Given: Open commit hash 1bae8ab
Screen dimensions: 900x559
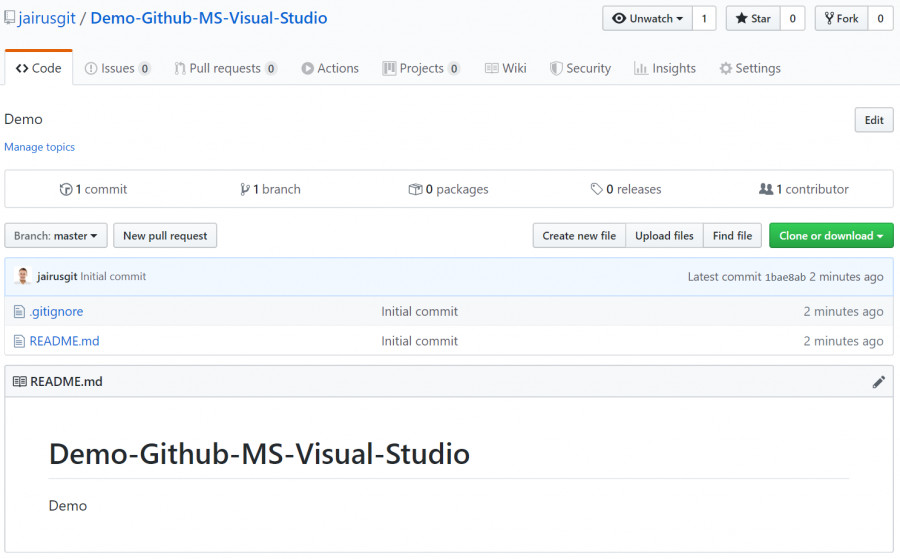Looking at the screenshot, I should (x=785, y=277).
